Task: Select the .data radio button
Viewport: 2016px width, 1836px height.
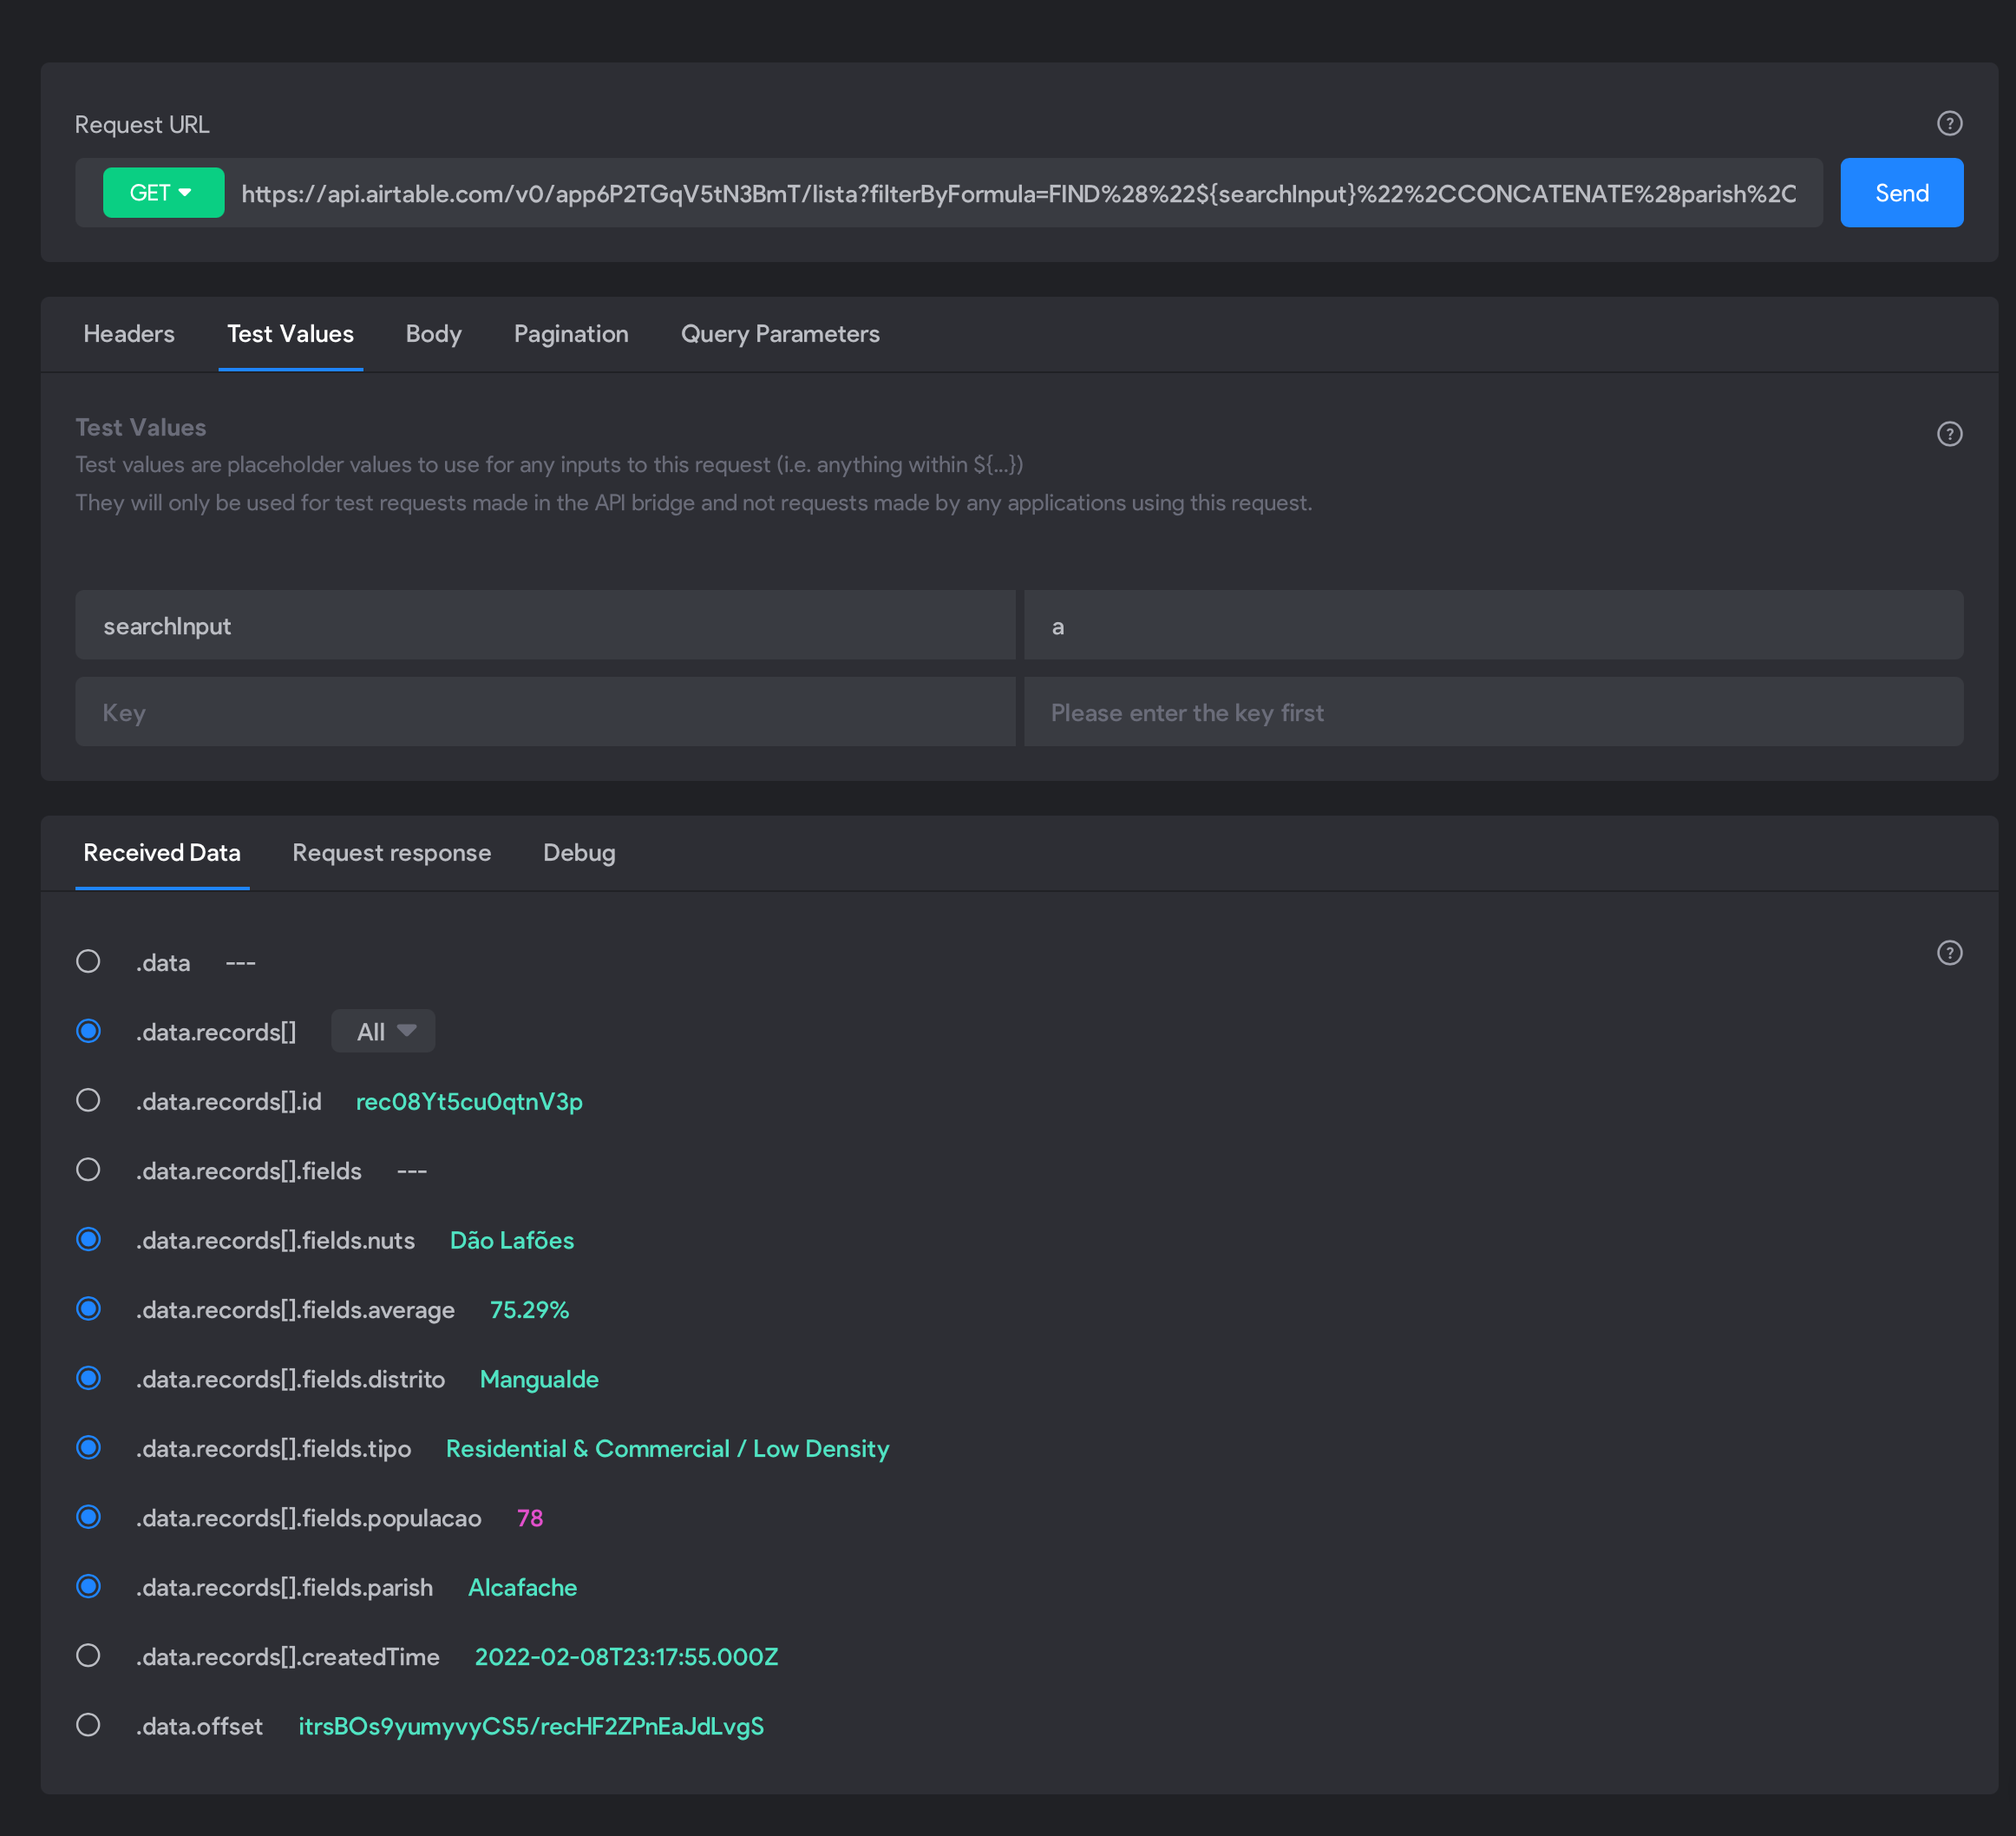Action: [x=88, y=962]
